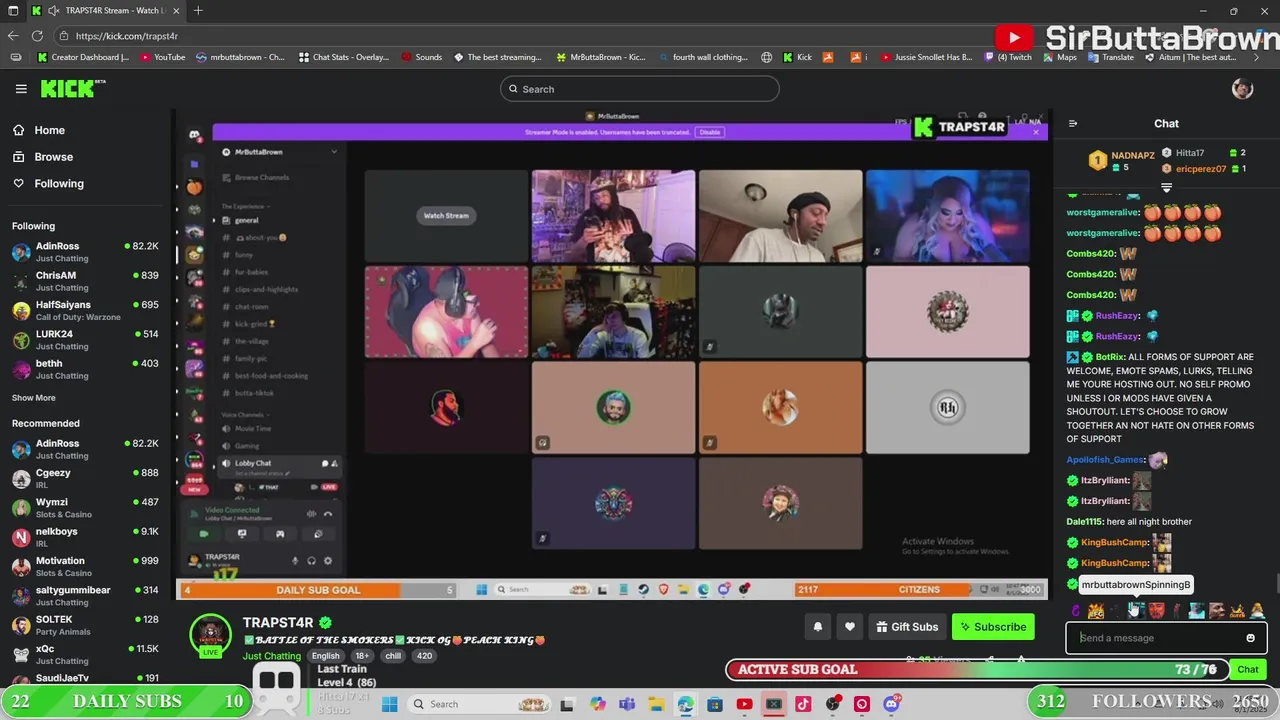Open Maps bookmark
The image size is (1280, 720).
pyautogui.click(x=1059, y=57)
